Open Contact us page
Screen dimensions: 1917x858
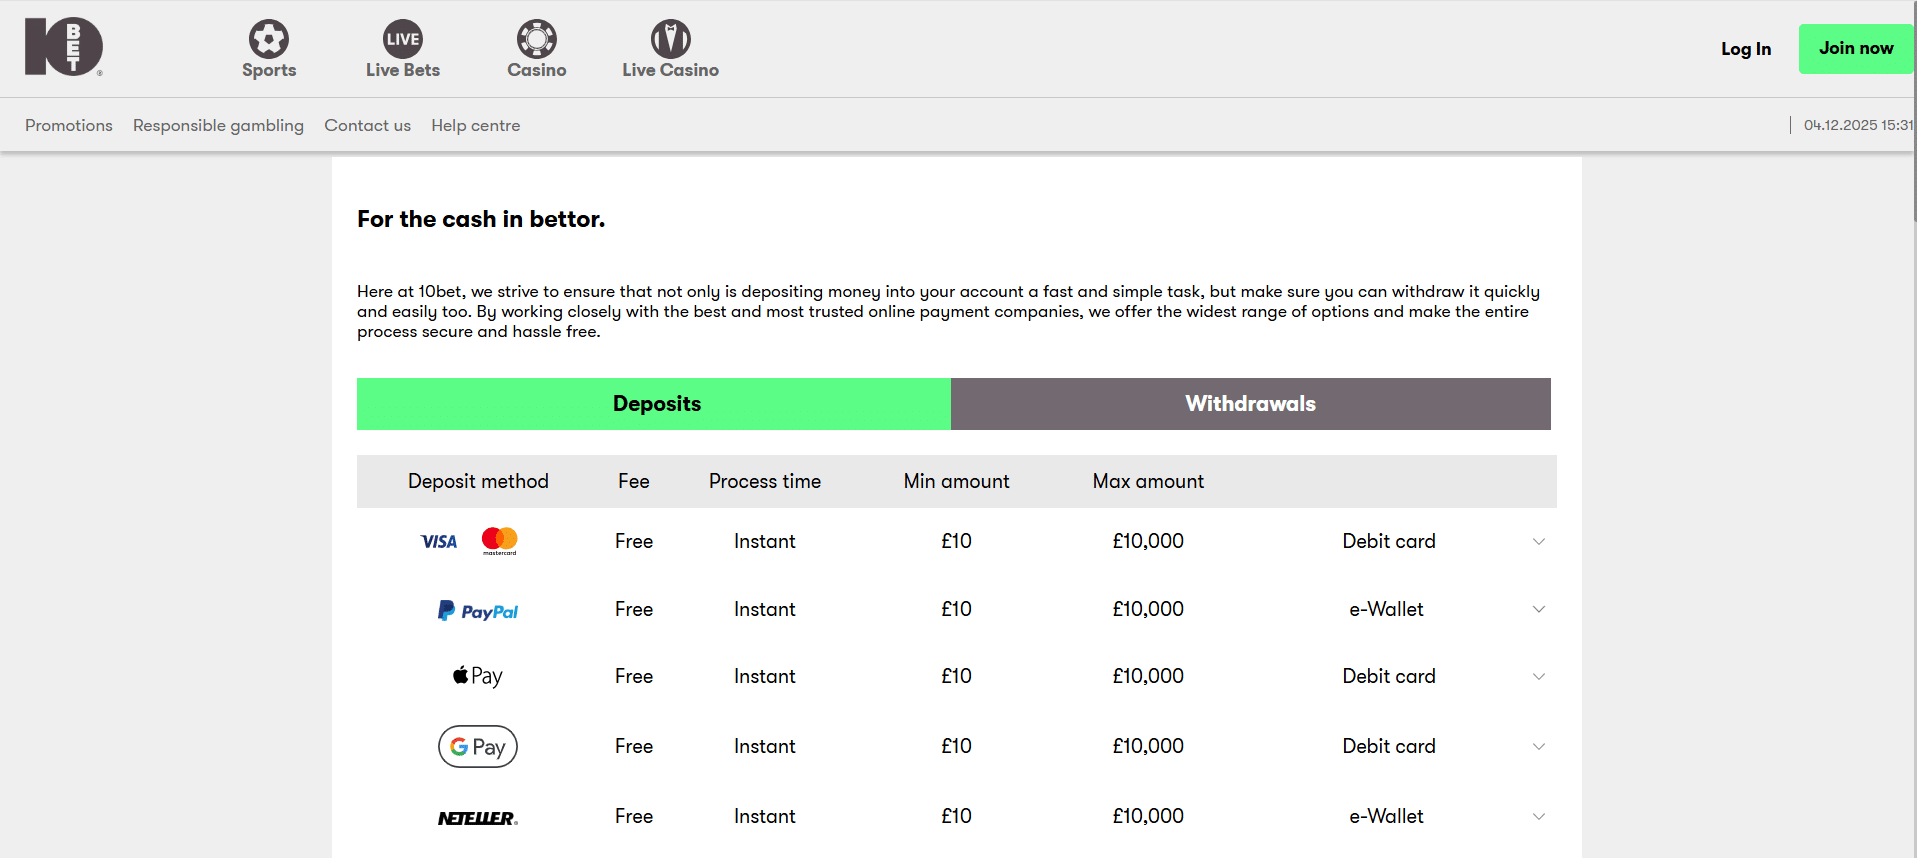point(367,125)
